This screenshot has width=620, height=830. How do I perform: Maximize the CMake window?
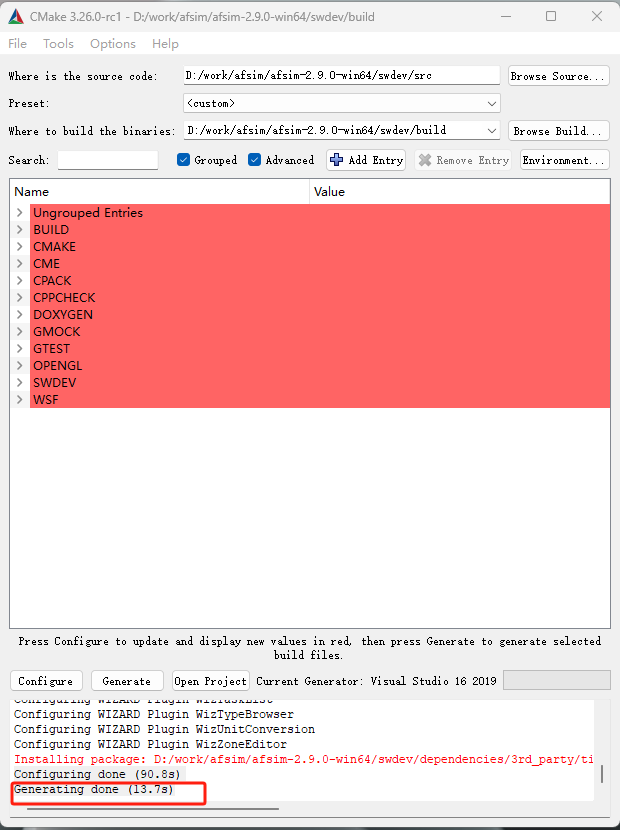coord(551,16)
